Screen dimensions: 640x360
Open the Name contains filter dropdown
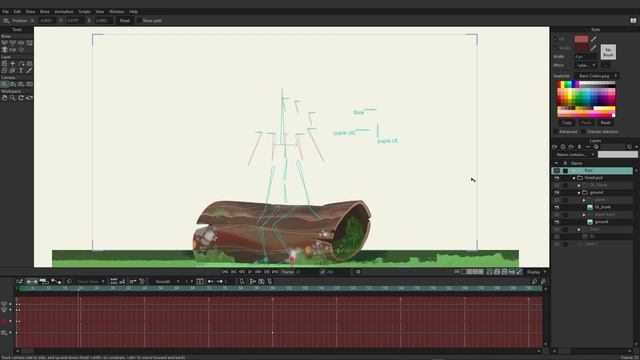574,155
